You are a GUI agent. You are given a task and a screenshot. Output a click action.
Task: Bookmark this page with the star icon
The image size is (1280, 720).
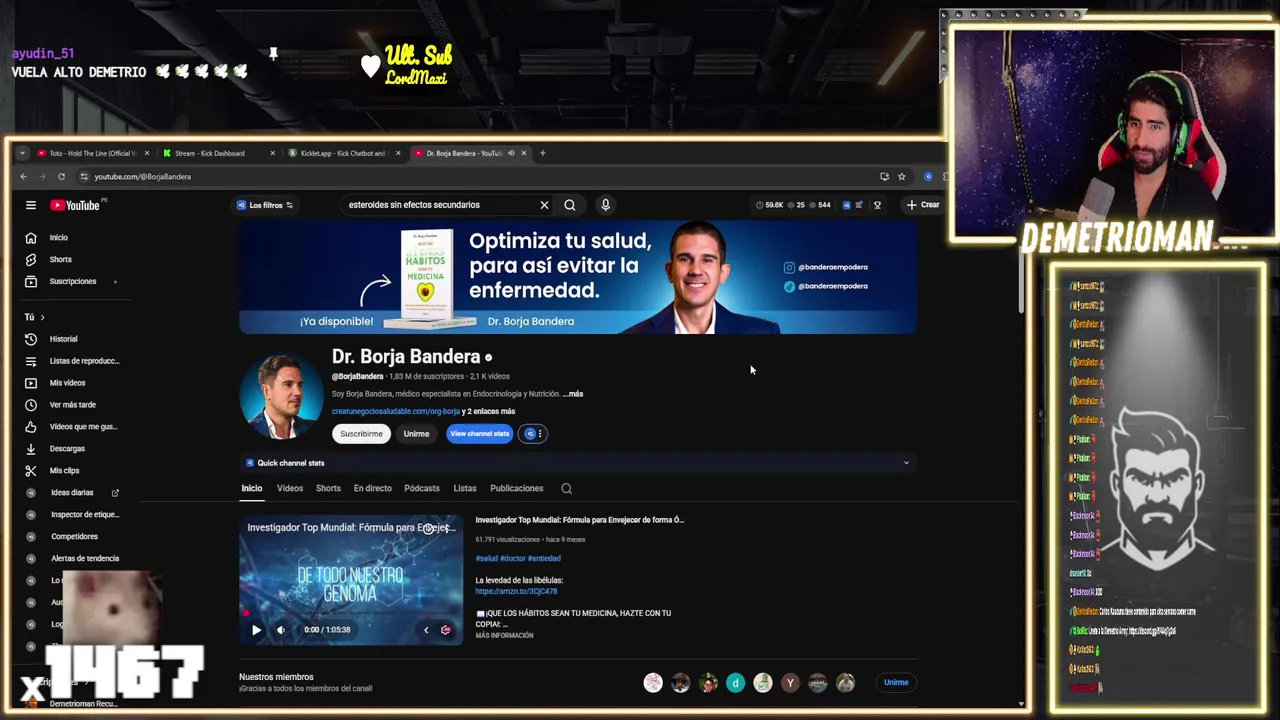point(902,177)
